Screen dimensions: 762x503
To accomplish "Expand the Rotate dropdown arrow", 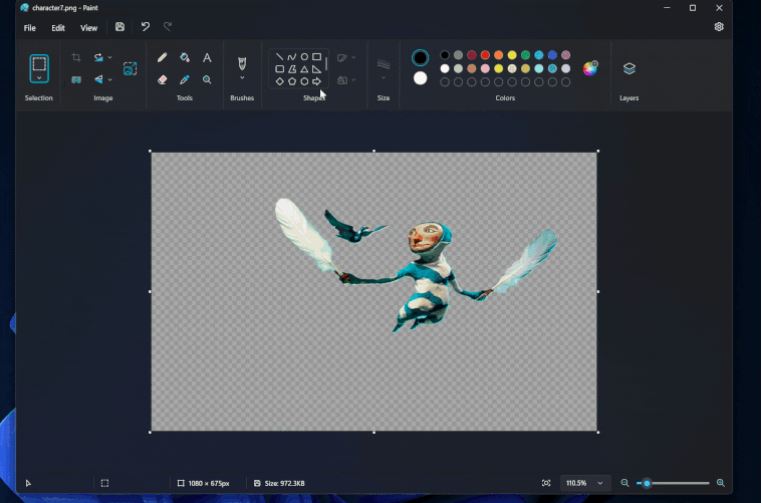I will [110, 57].
